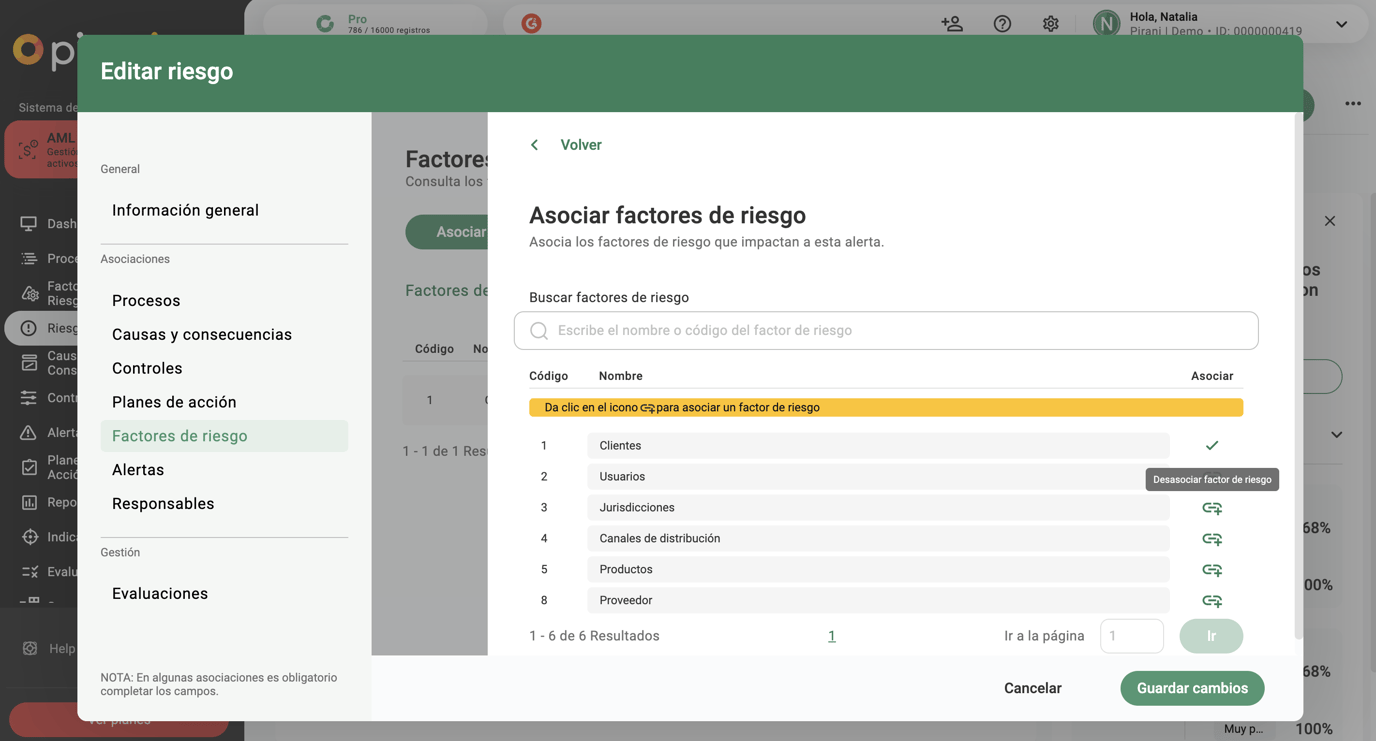The width and height of the screenshot is (1376, 741).
Task: Click the Pro plan records indicator
Action: 375,23
